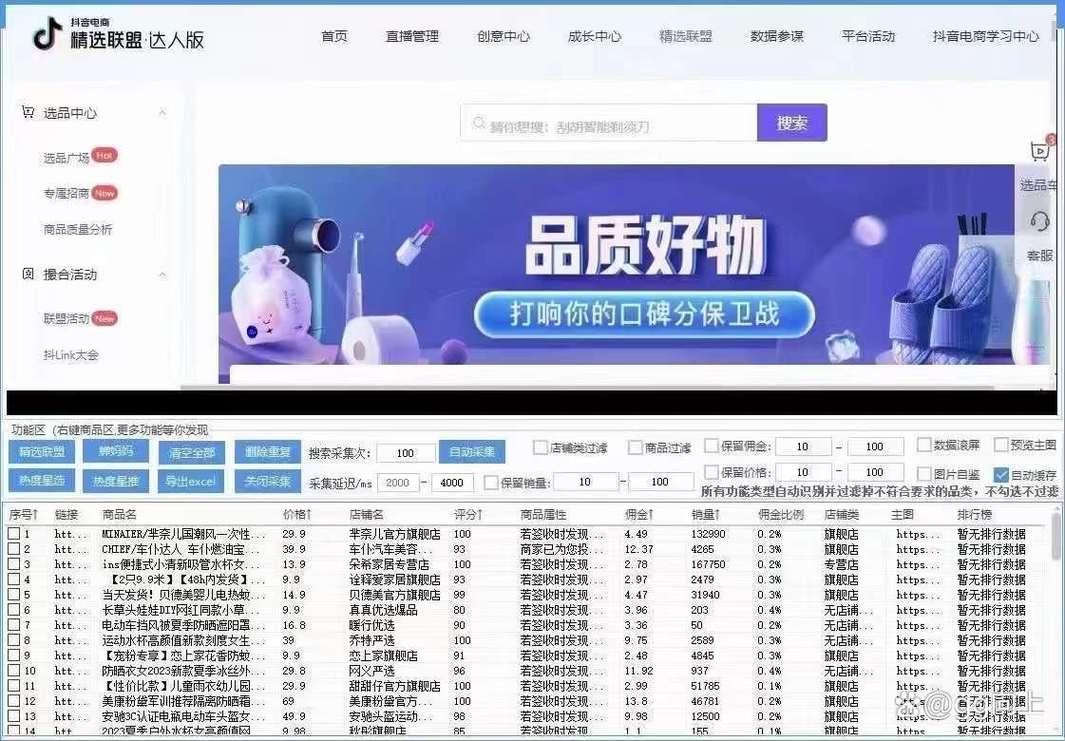The image size is (1065, 741).
Task: Click the 搜索采集次 input field
Action: [x=404, y=451]
